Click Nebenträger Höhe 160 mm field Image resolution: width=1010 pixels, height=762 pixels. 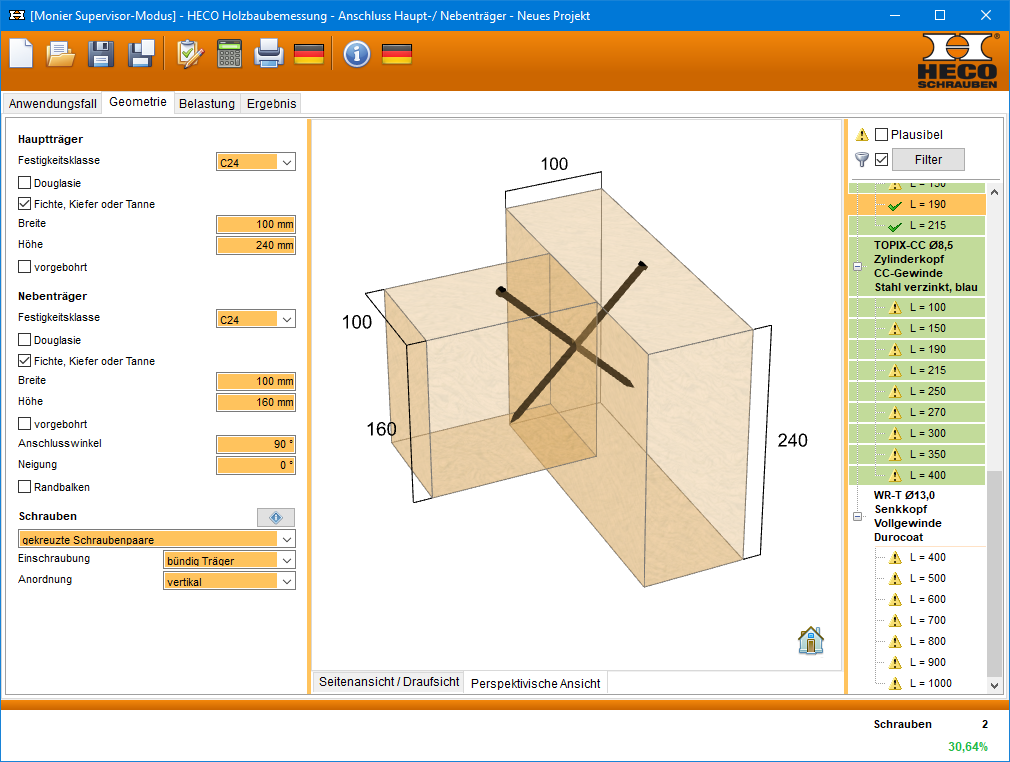256,403
